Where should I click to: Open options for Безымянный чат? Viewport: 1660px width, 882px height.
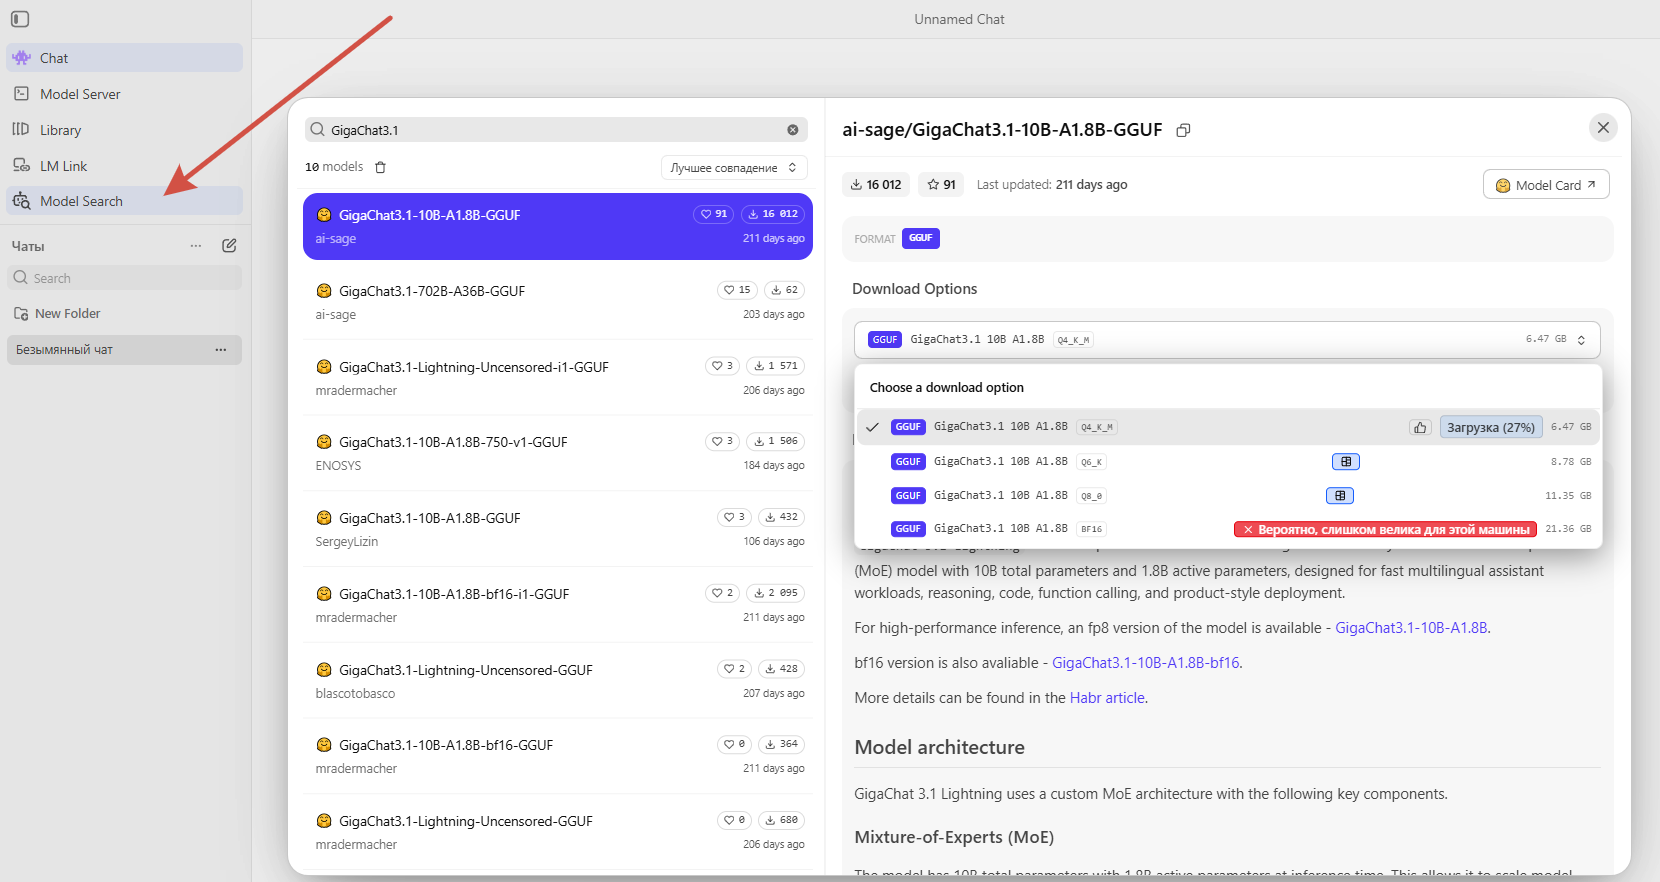pos(221,350)
